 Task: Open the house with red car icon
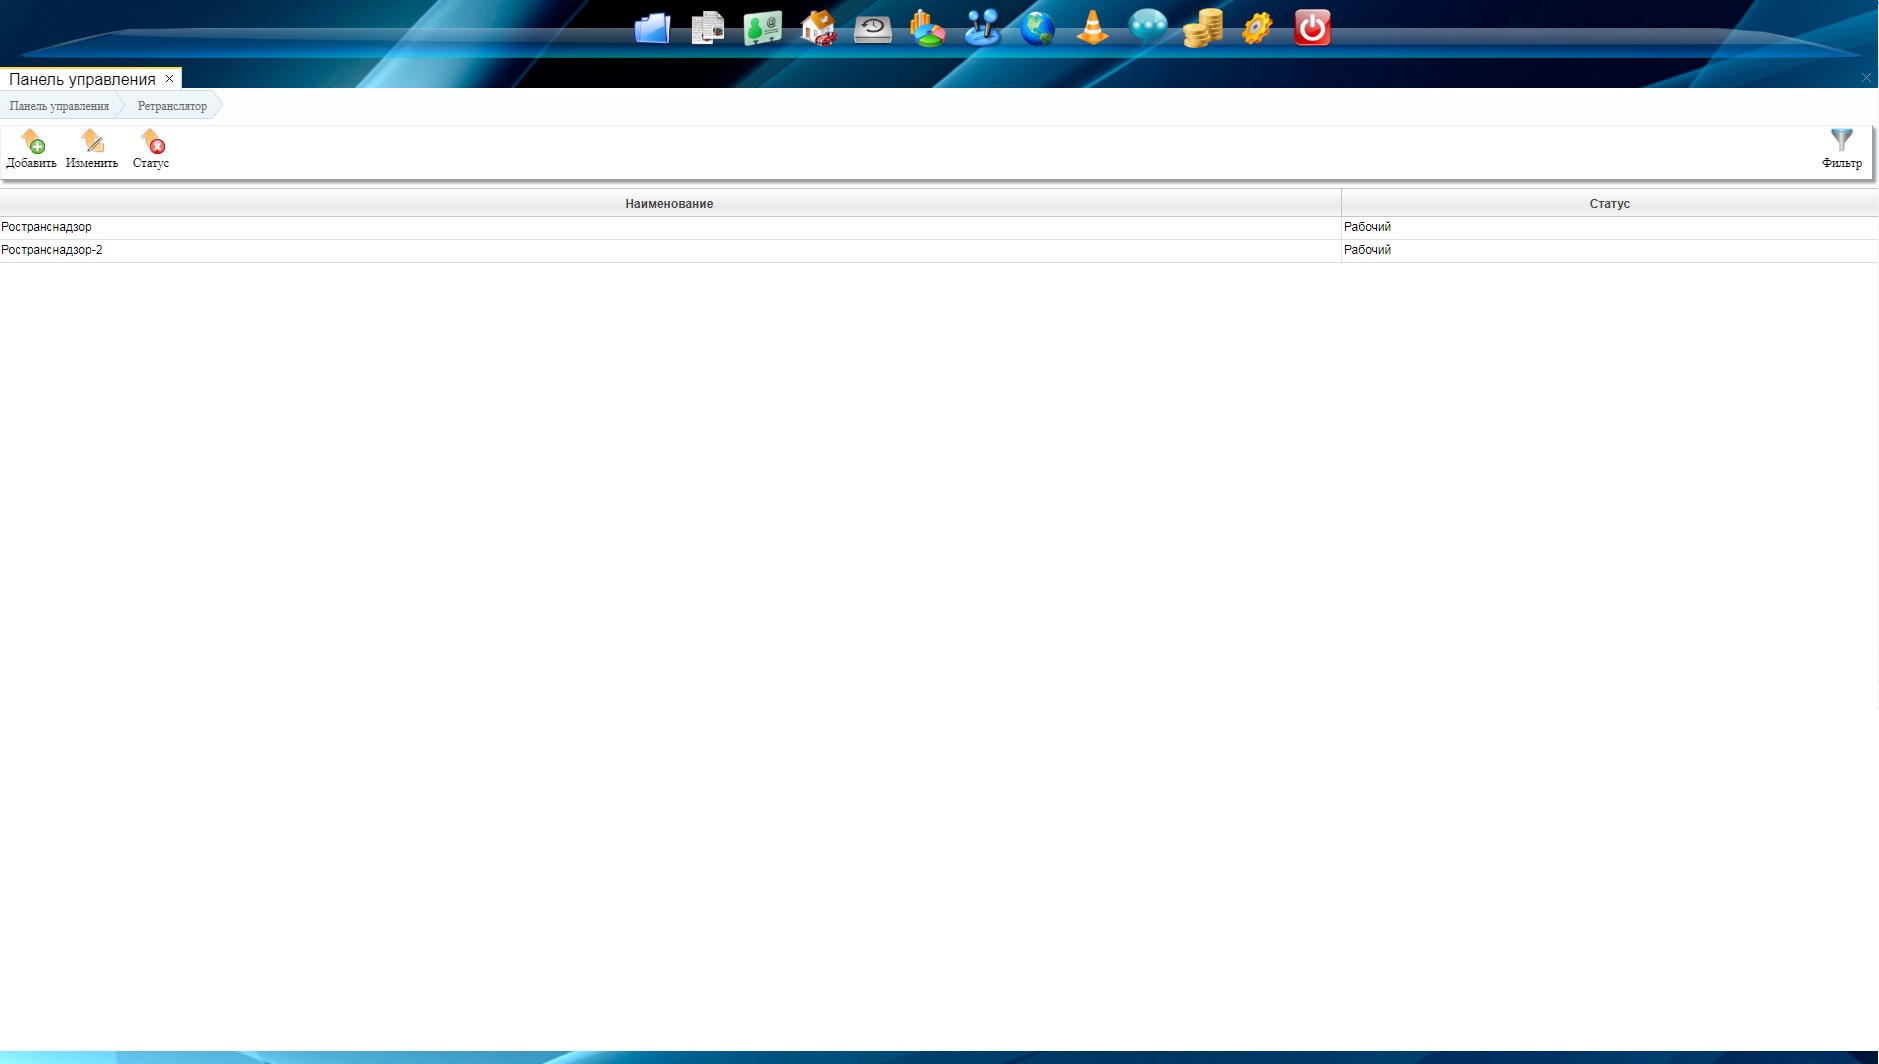click(x=818, y=28)
